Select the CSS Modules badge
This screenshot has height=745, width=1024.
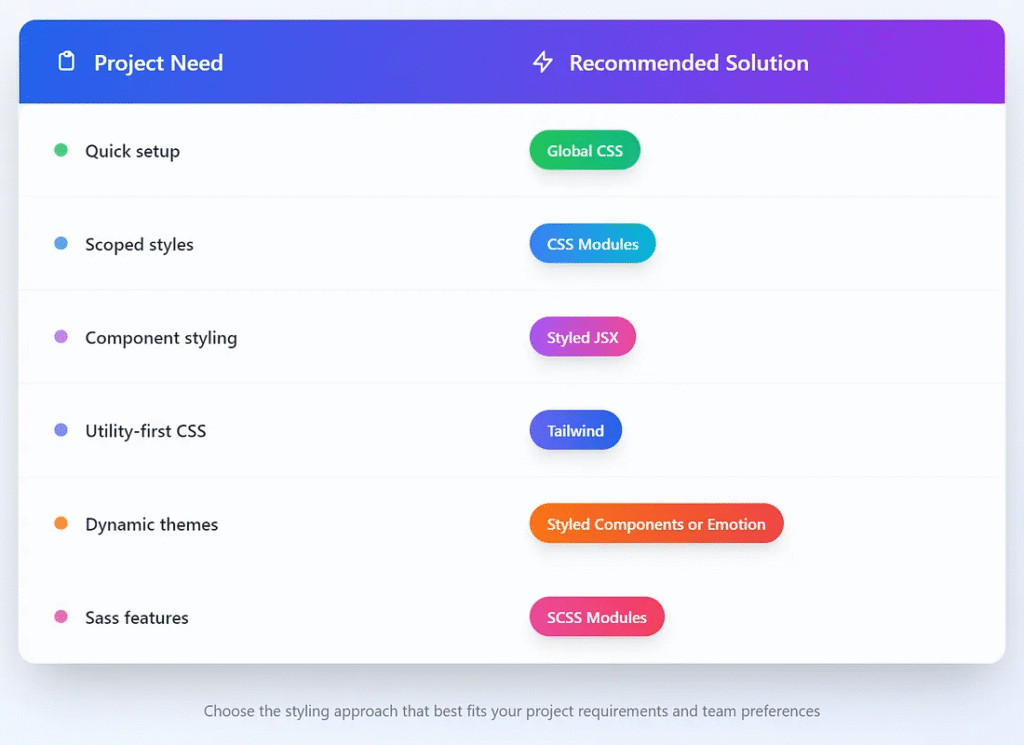(x=592, y=244)
